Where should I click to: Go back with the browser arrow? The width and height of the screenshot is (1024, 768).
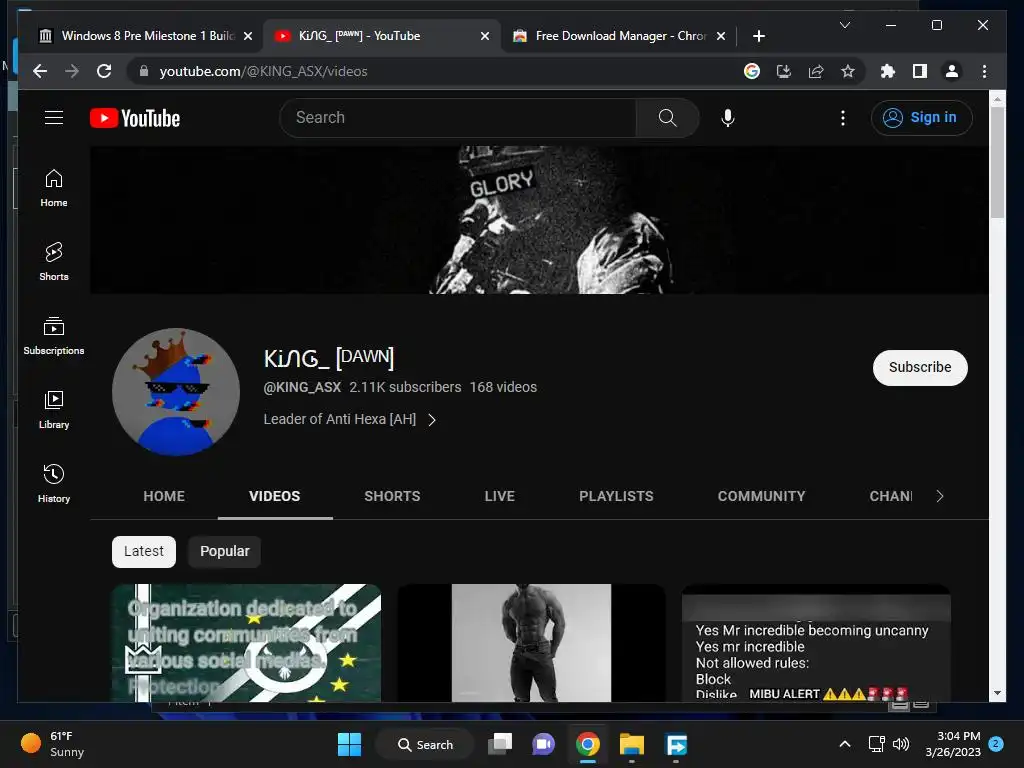coord(40,71)
